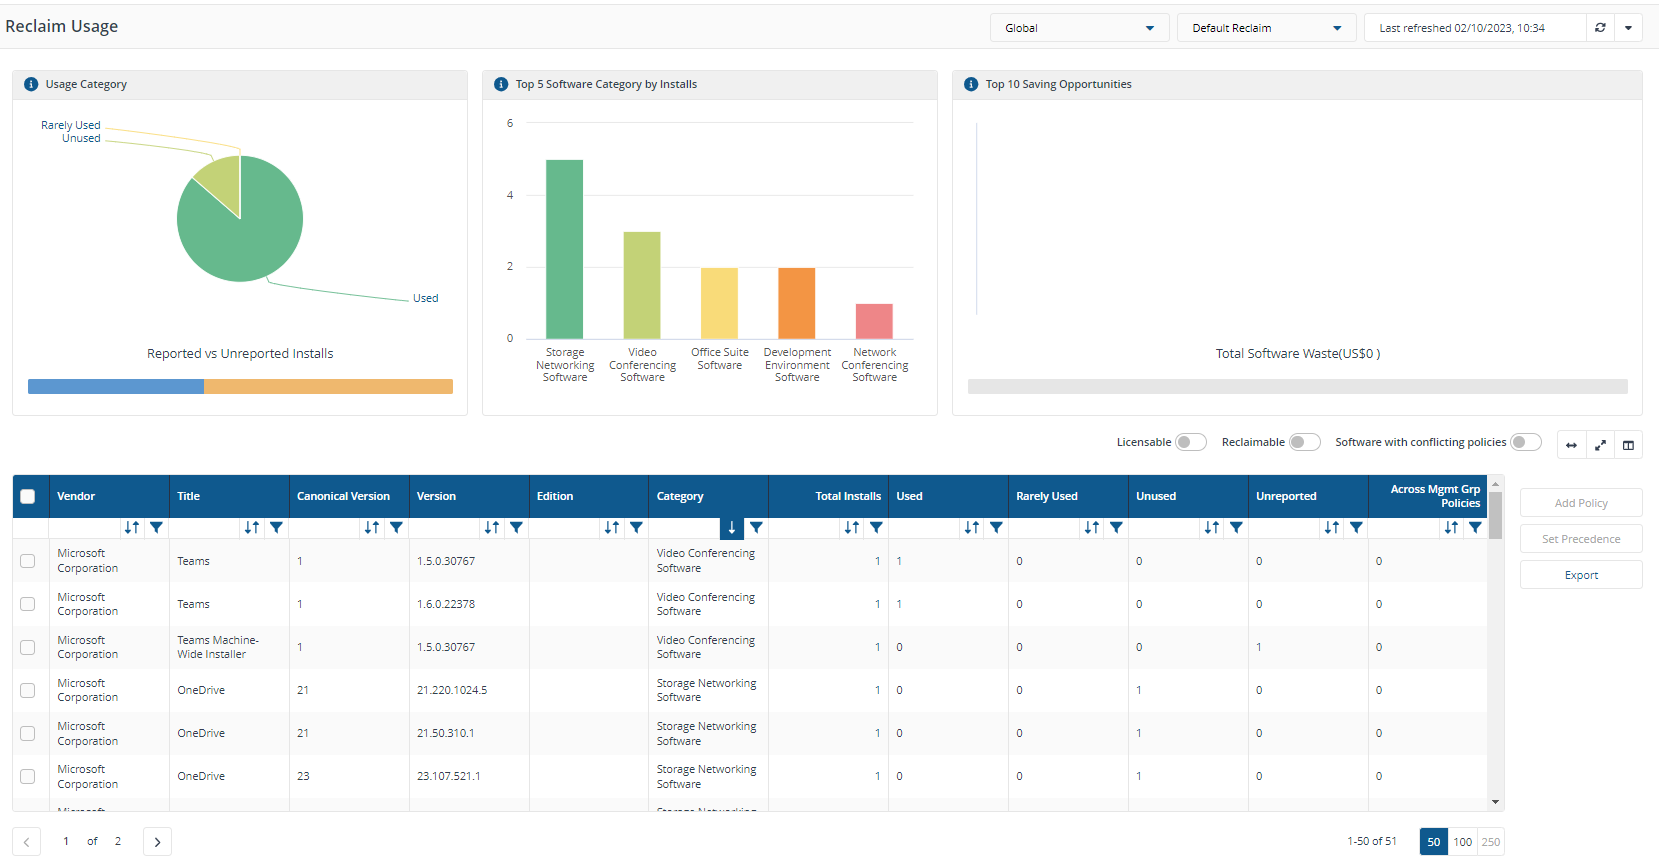Image resolution: width=1659 pixels, height=865 pixels.
Task: Sort the Title column
Action: (252, 527)
